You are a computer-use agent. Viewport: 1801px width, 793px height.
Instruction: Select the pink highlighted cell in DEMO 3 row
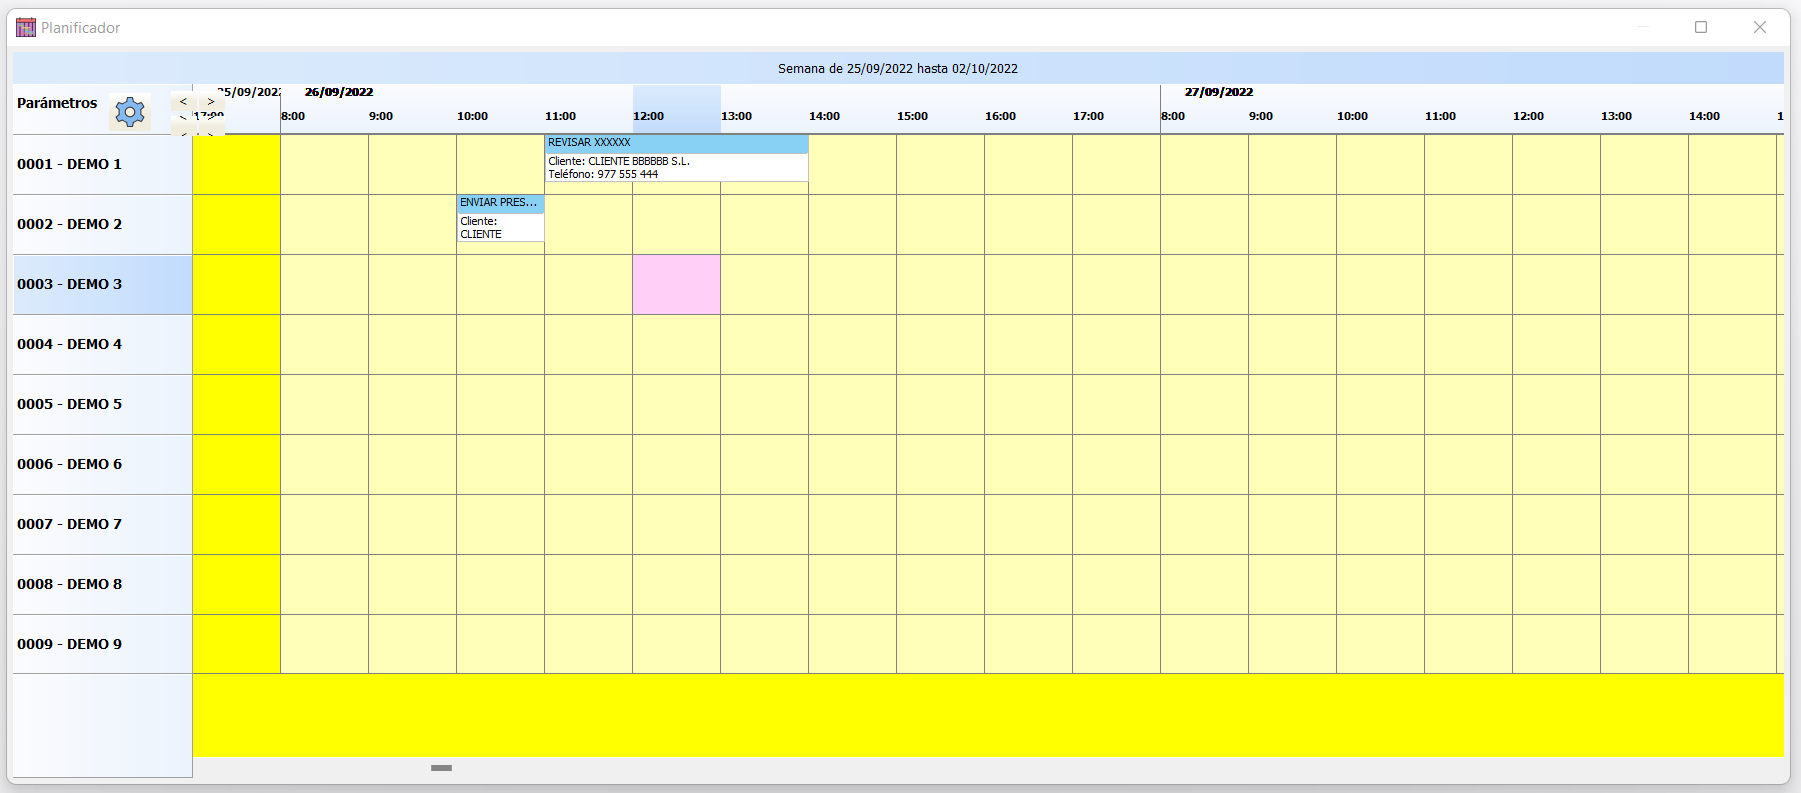point(676,284)
